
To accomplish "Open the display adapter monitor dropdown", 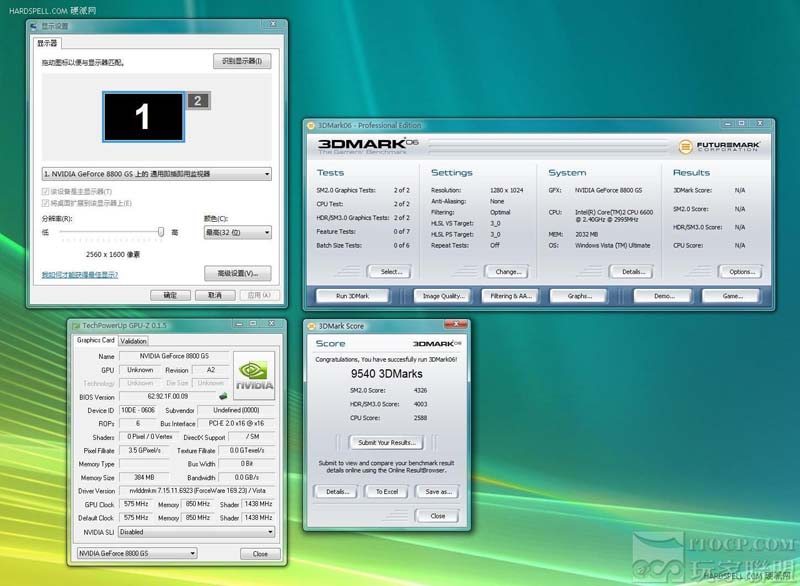I will pyautogui.click(x=157, y=174).
